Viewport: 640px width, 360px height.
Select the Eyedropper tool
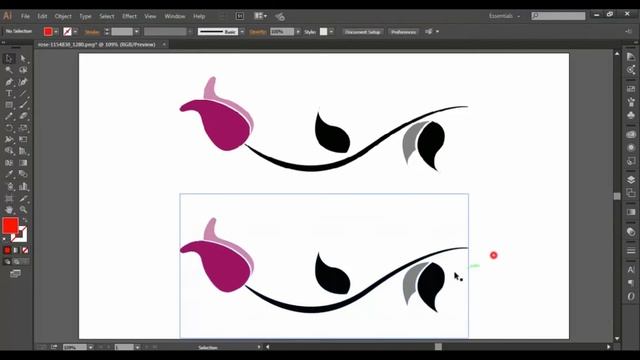pyautogui.click(x=9, y=174)
